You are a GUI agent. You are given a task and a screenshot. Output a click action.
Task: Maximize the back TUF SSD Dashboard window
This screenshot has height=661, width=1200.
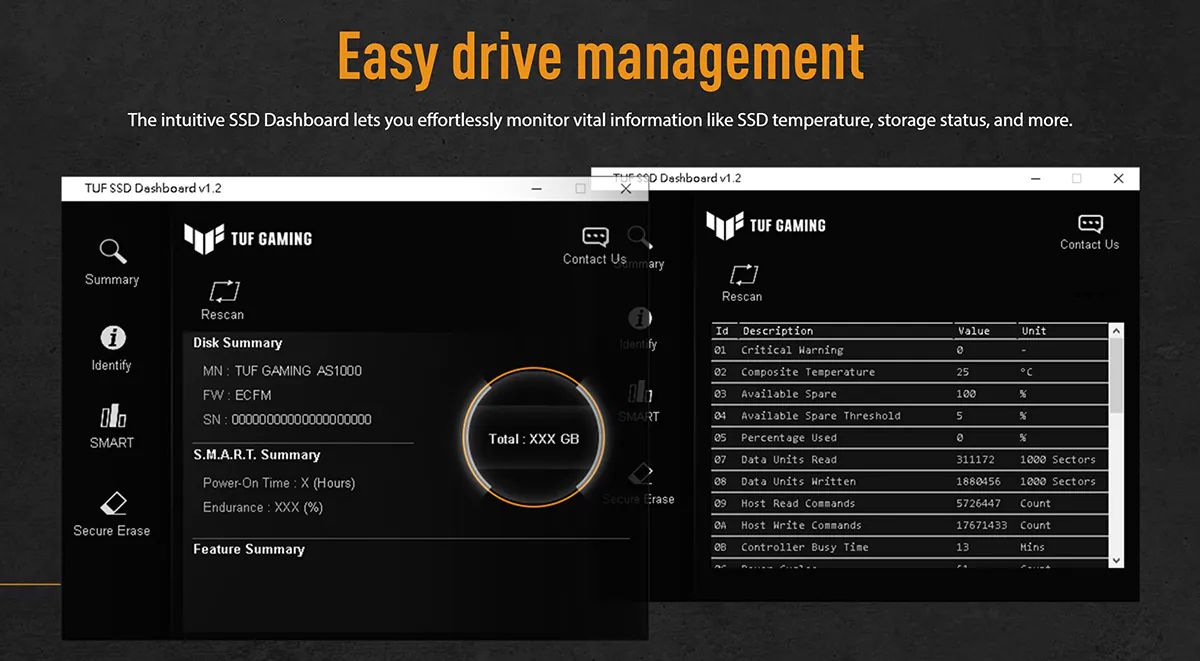click(1077, 178)
